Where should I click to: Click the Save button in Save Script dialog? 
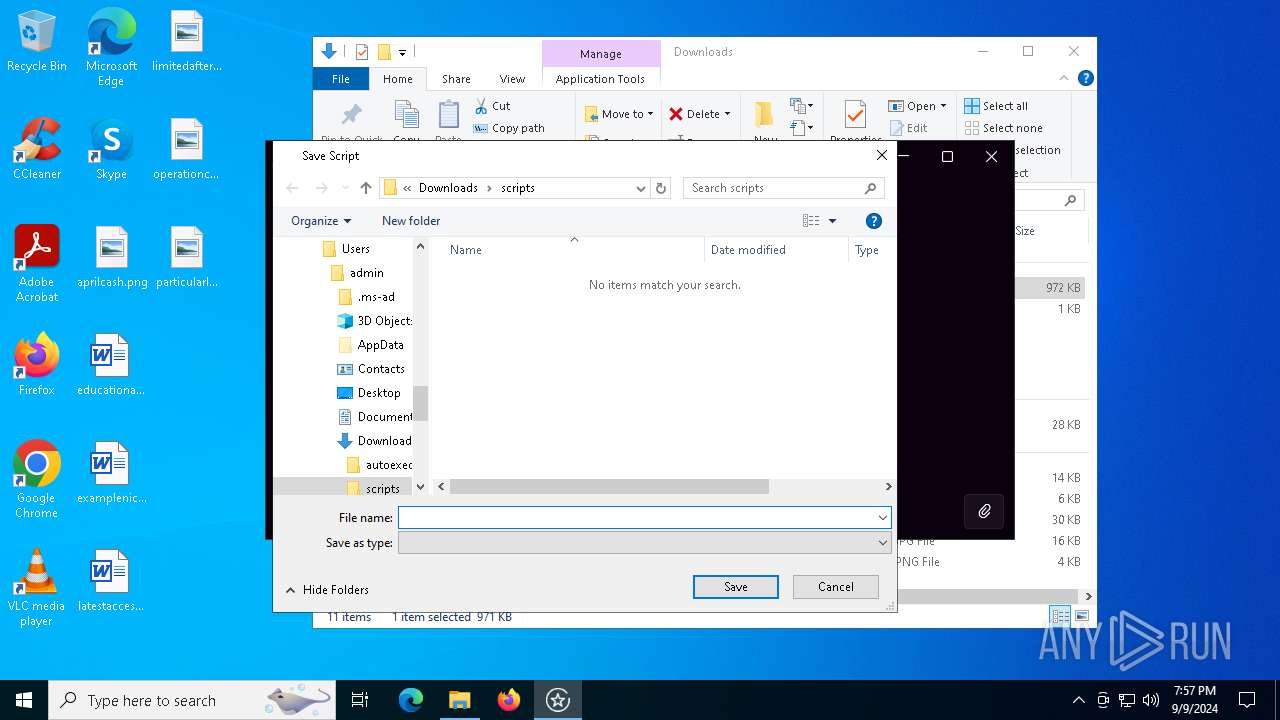735,587
